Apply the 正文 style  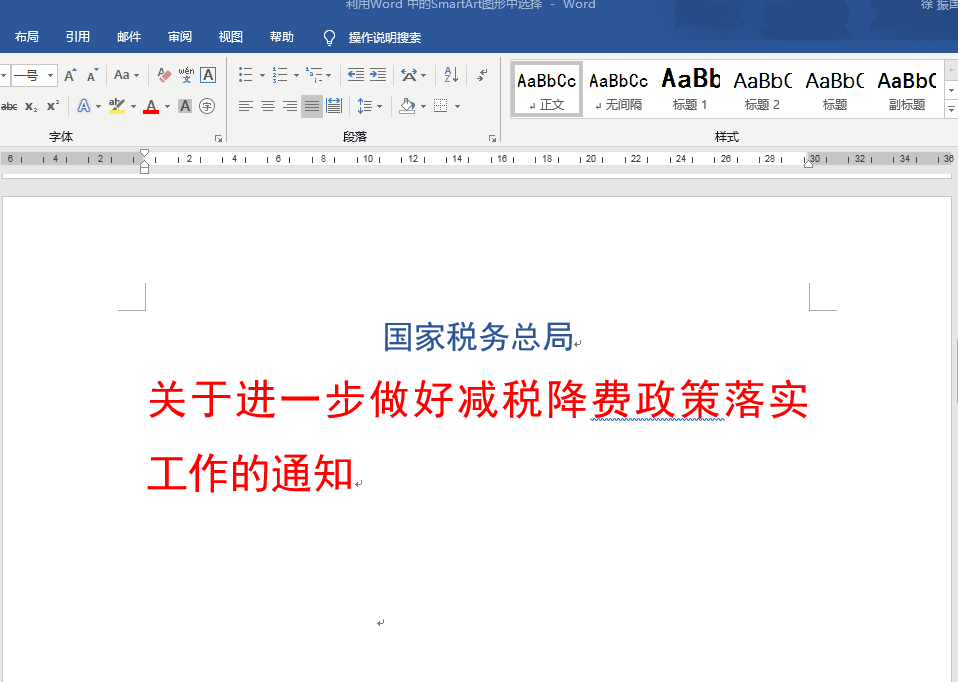547,89
